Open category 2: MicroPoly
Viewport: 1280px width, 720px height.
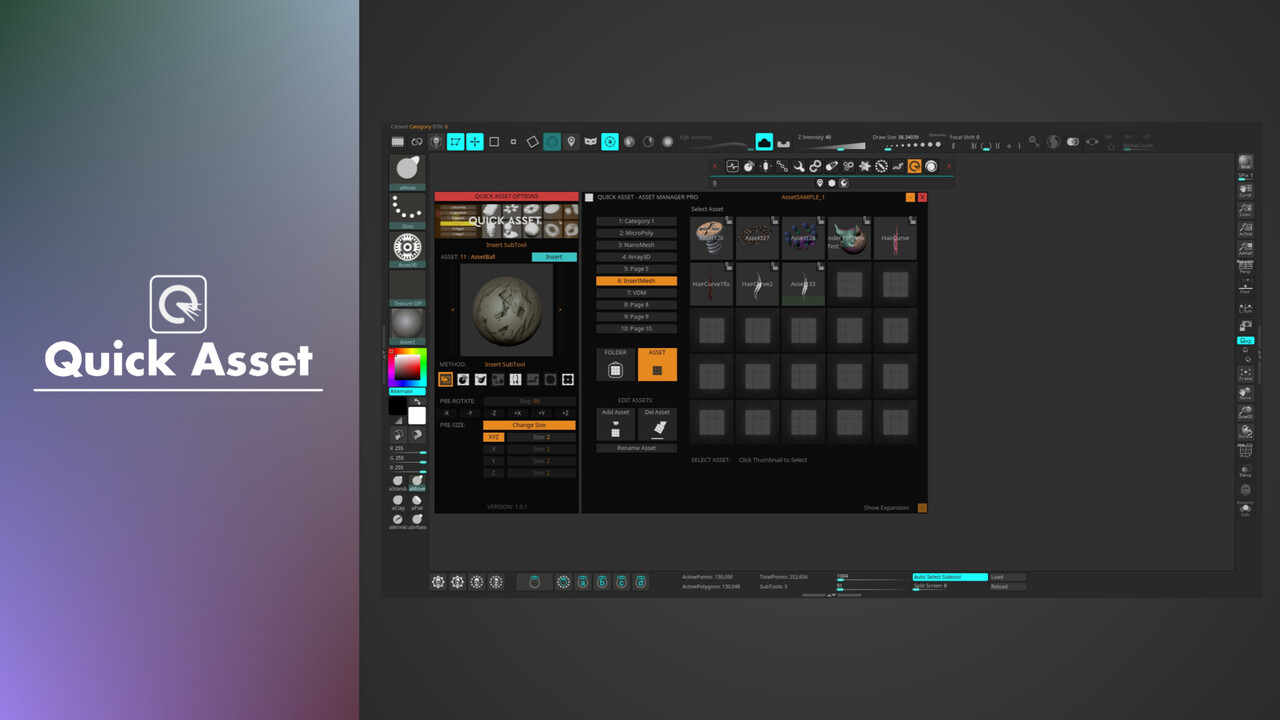(x=636, y=233)
